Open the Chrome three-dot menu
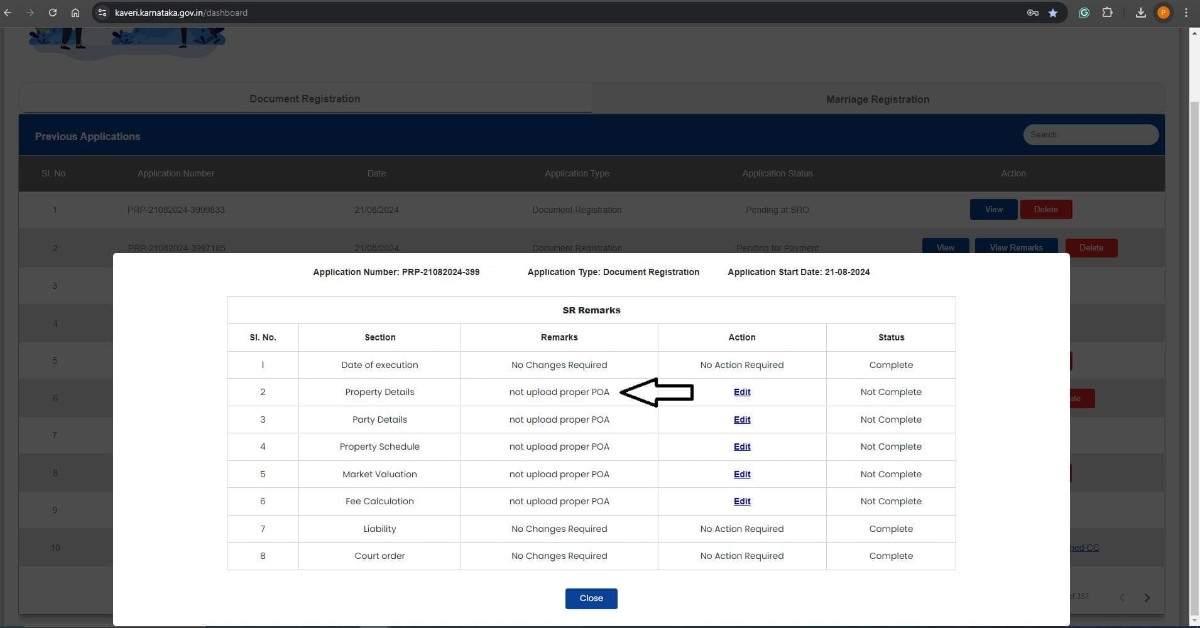The height and width of the screenshot is (628, 1200). [x=1185, y=13]
